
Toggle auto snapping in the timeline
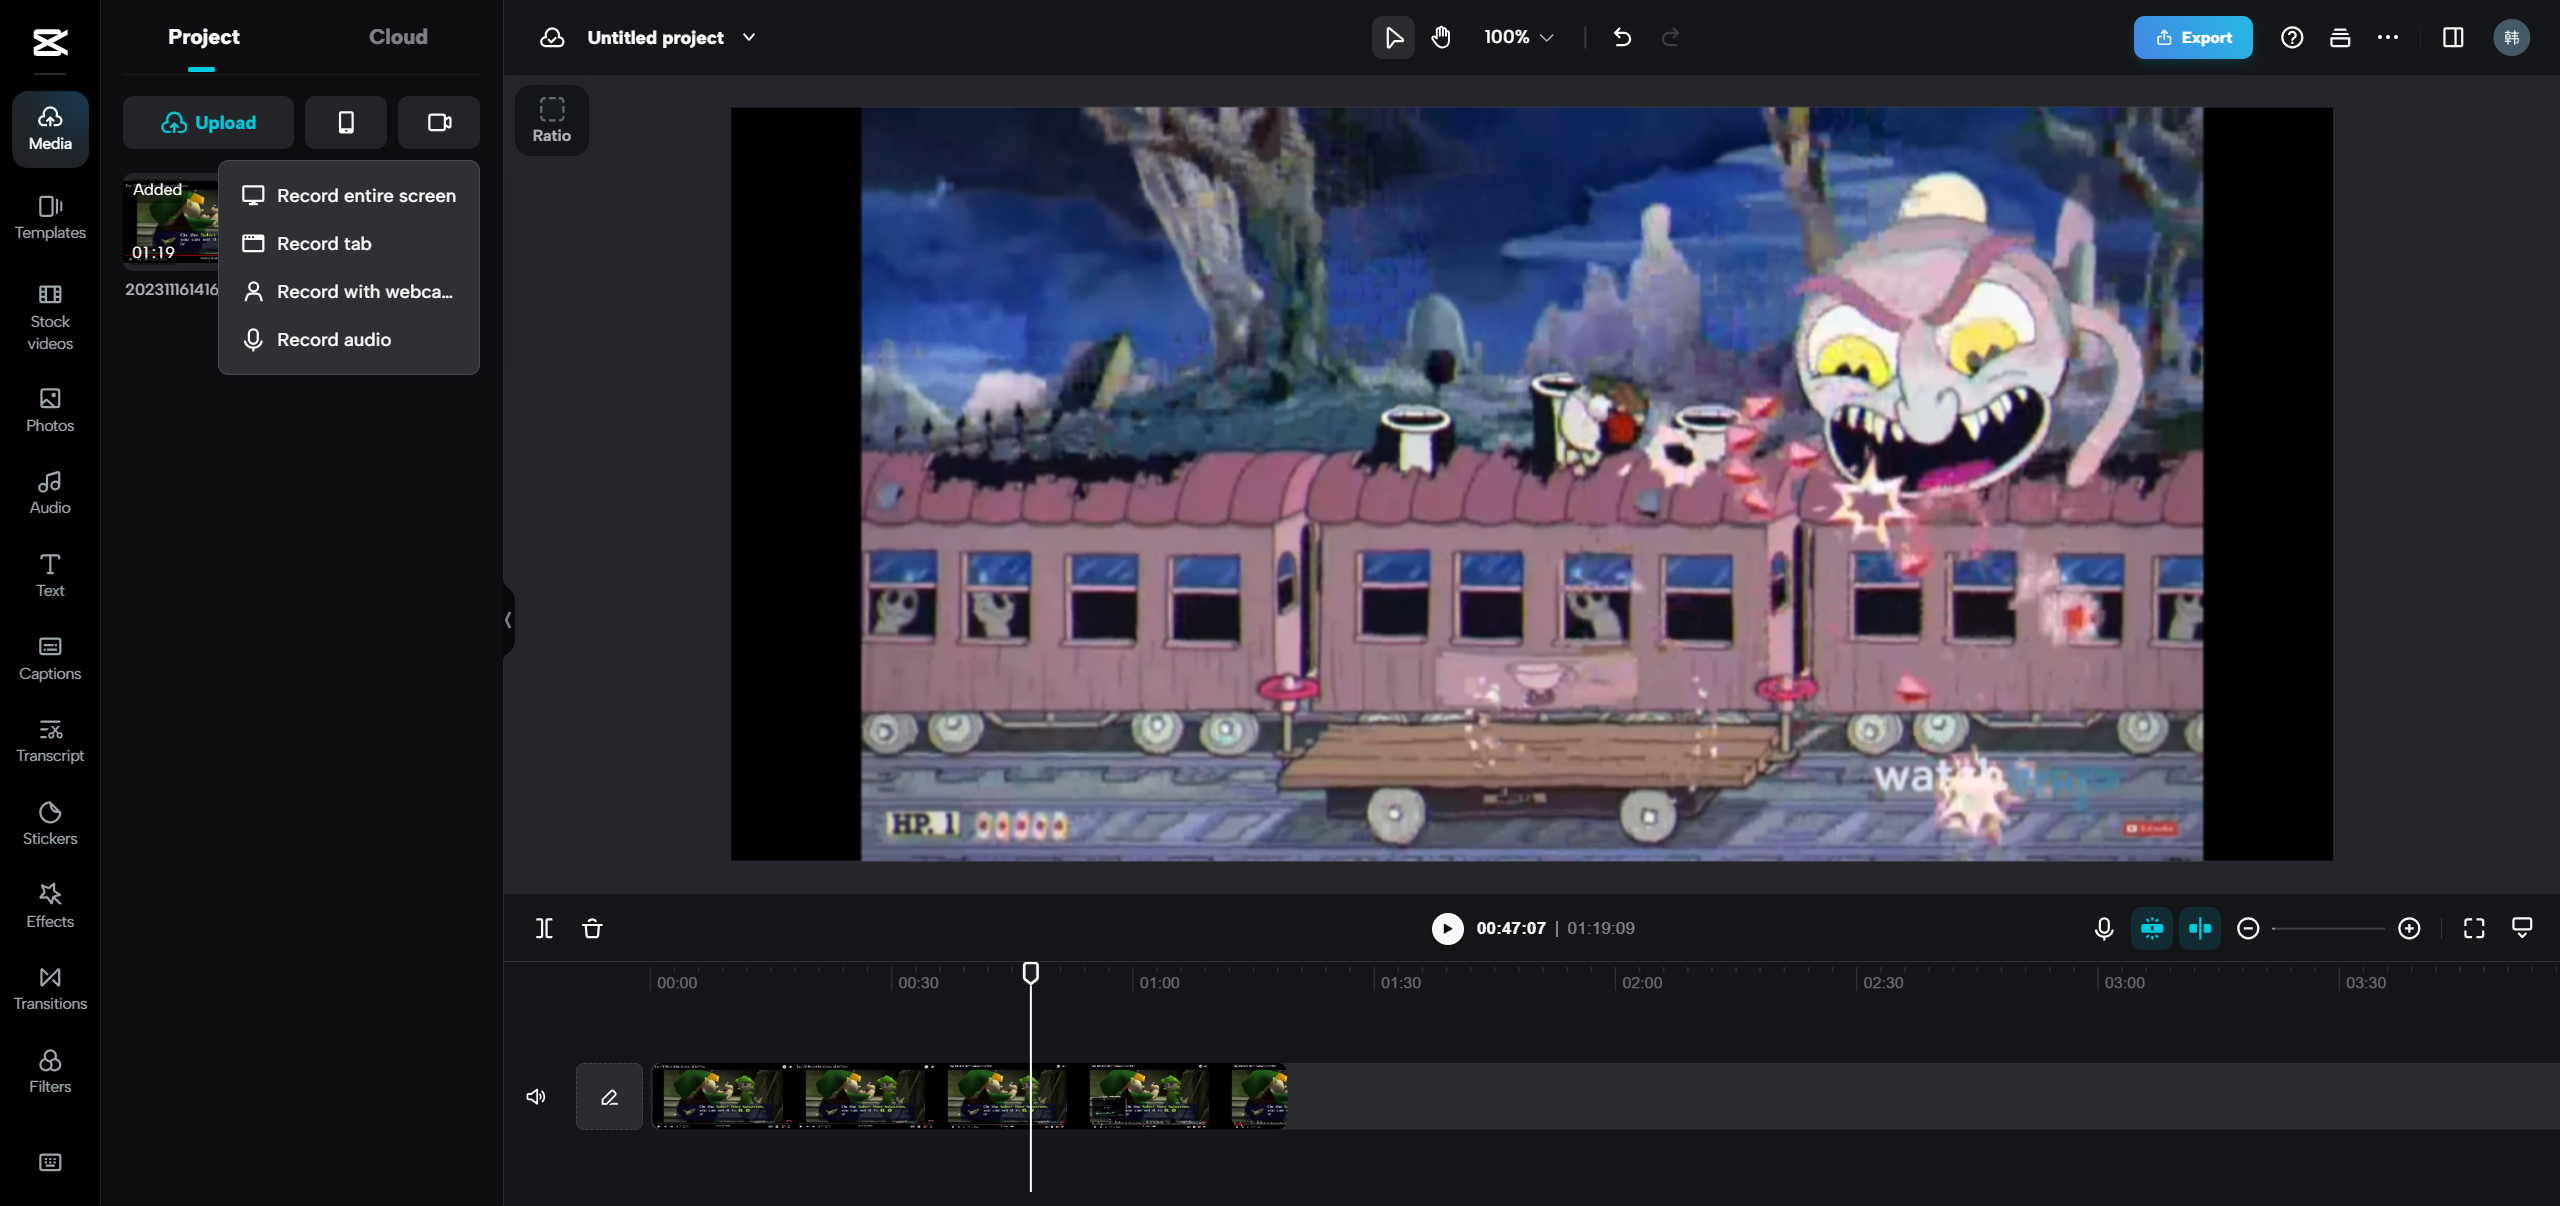tap(2152, 928)
